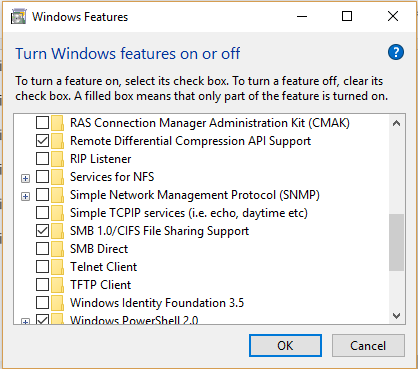Click Windows Identity Foundation 3.5 folder icon
This screenshot has width=418, height=369.
click(57, 303)
